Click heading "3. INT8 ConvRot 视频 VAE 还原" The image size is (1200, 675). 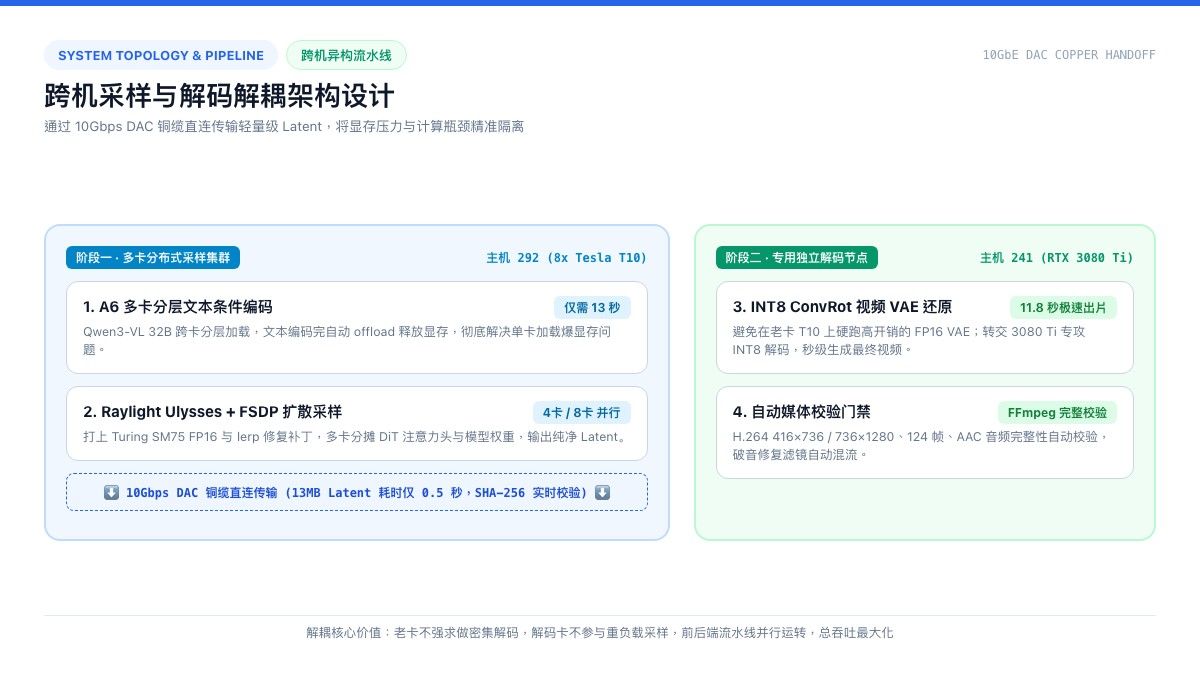(x=842, y=307)
